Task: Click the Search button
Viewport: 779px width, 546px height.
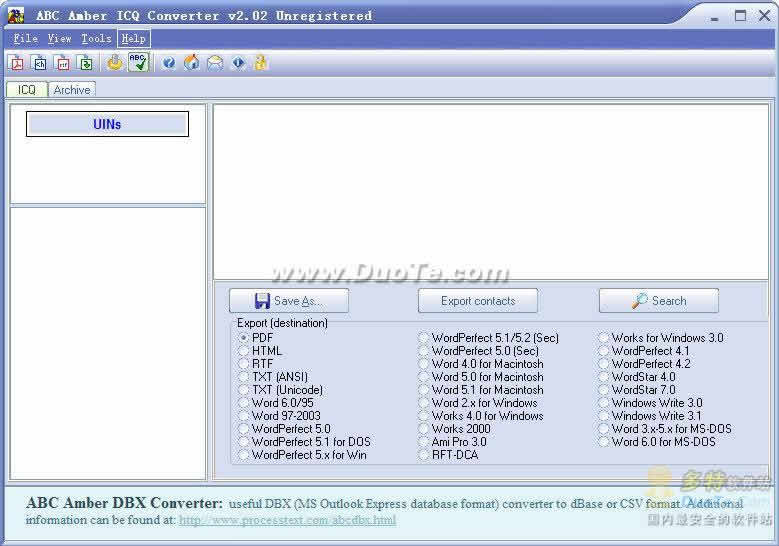Action: 659,301
